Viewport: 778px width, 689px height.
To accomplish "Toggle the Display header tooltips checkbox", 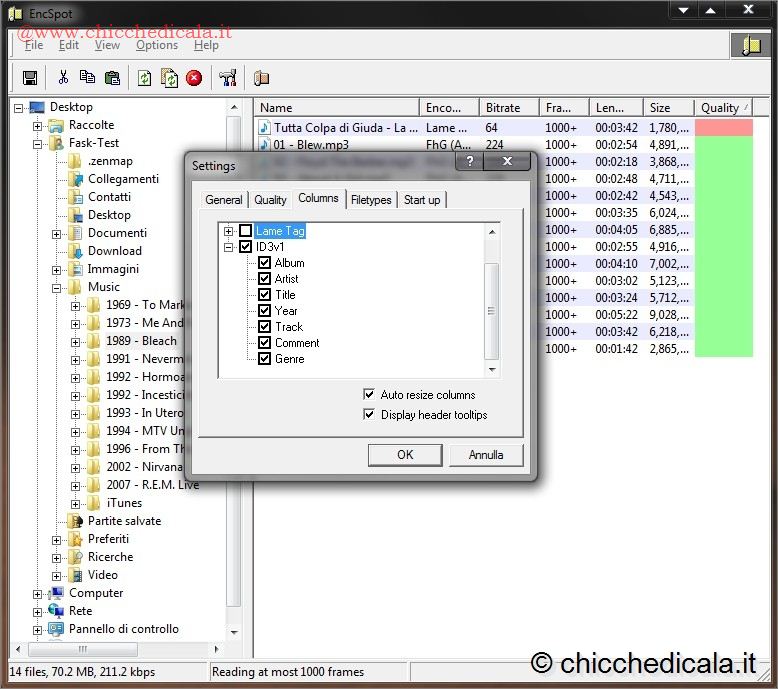I will (370, 415).
